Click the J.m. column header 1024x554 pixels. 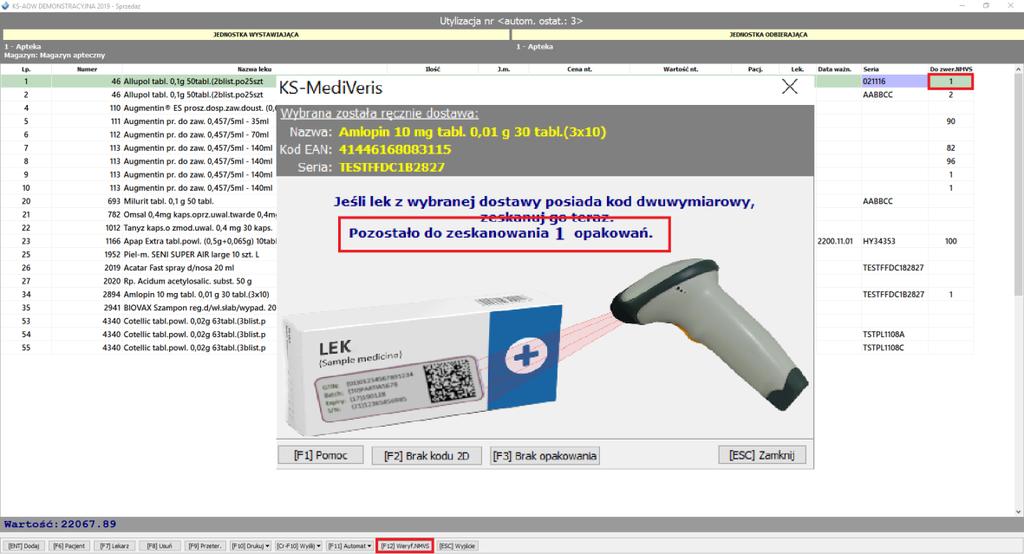[x=504, y=69]
